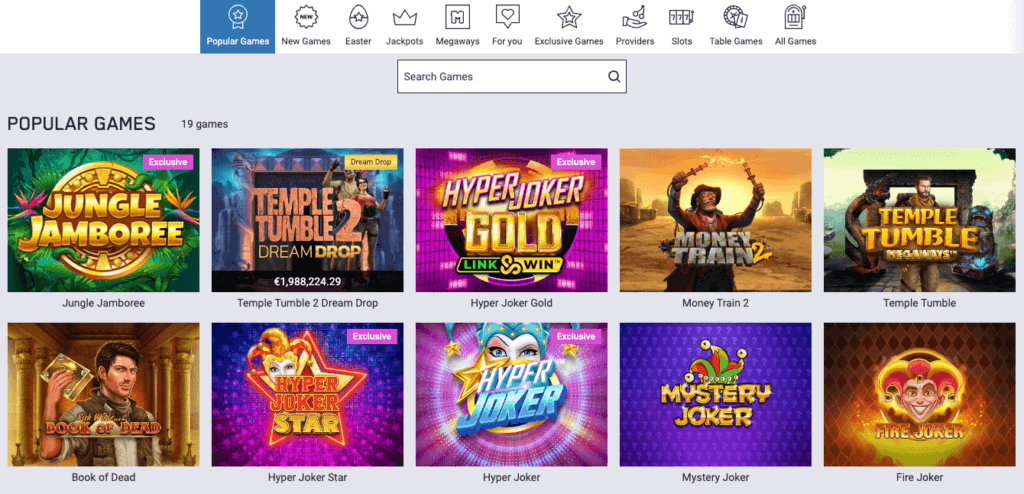The height and width of the screenshot is (494, 1024).
Task: Click the Fire Joker title link
Action: click(920, 478)
